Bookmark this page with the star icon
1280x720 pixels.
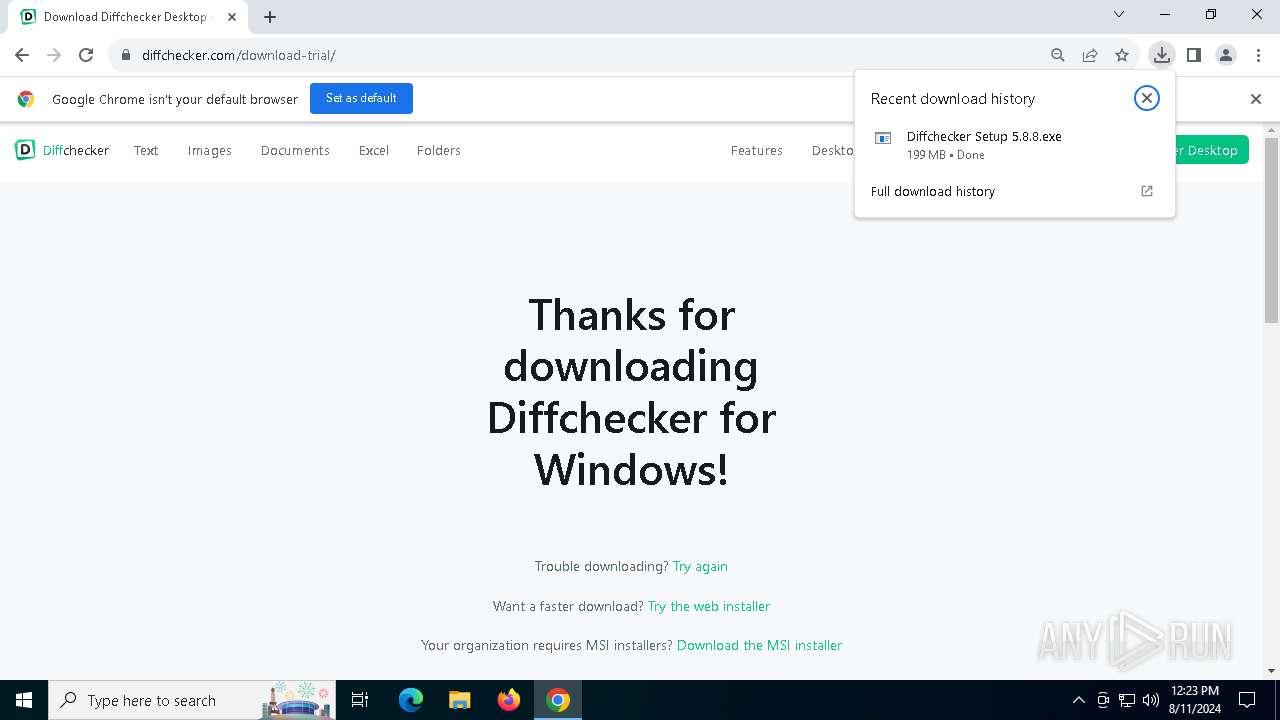(1122, 55)
